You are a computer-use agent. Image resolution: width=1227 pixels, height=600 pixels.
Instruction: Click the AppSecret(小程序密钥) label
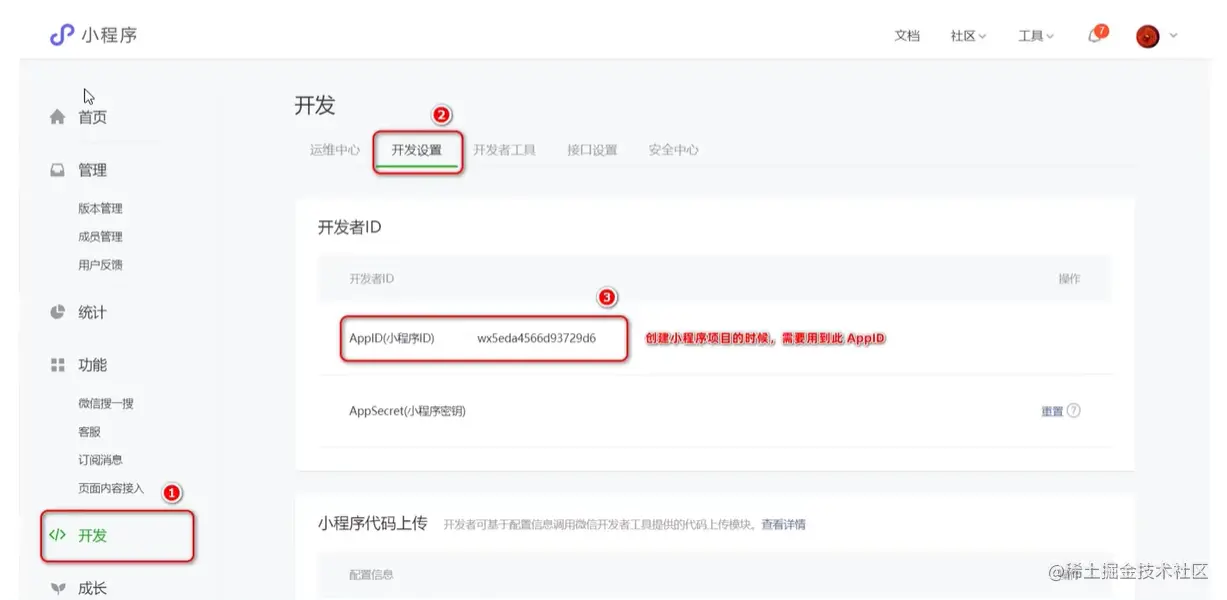pos(407,411)
